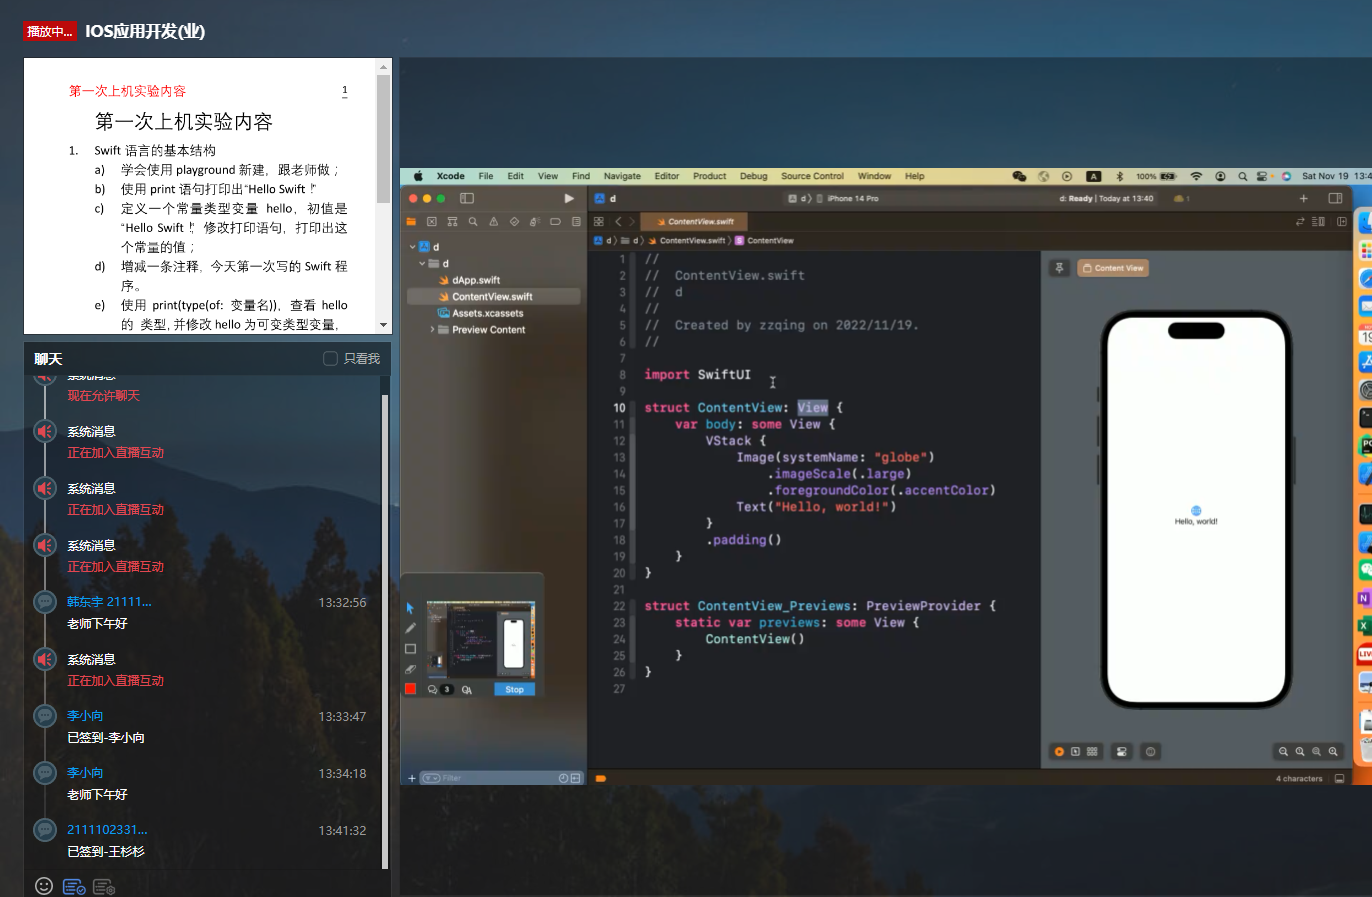This screenshot has height=897, width=1372.
Task: Toggle the Xcode navigator sidebar icon
Action: pos(467,198)
